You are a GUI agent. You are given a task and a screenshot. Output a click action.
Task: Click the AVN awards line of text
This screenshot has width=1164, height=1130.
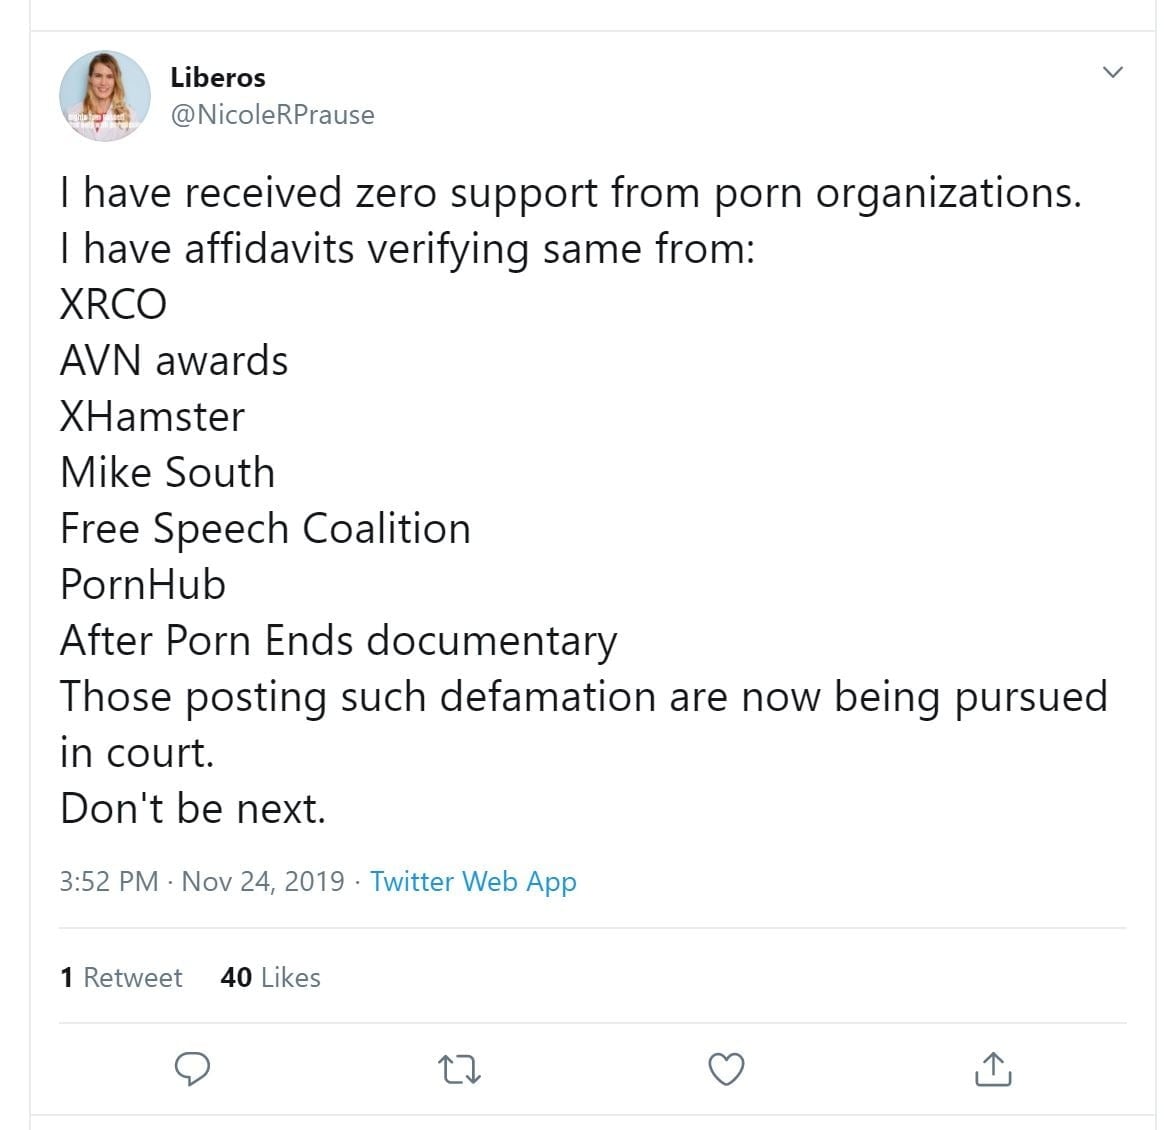[174, 361]
